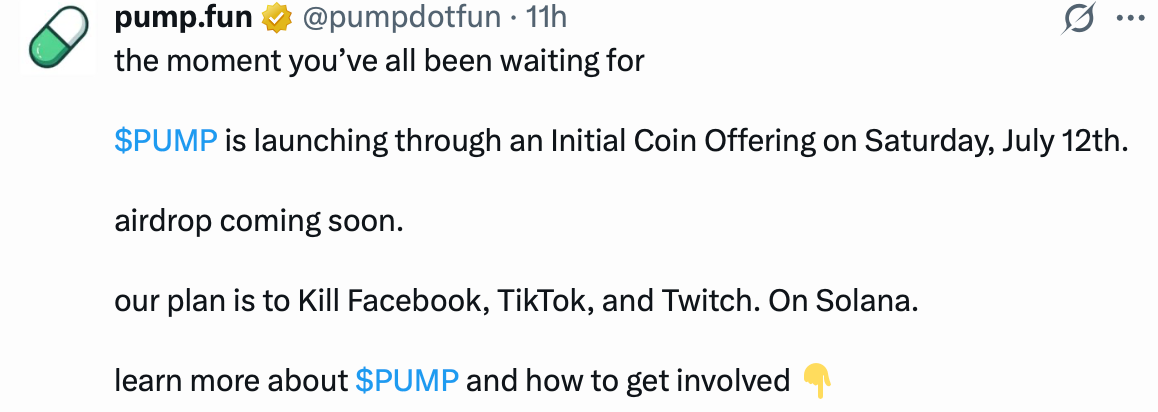
Task: Open the Grok explain-post icon
Action: coord(1078,18)
